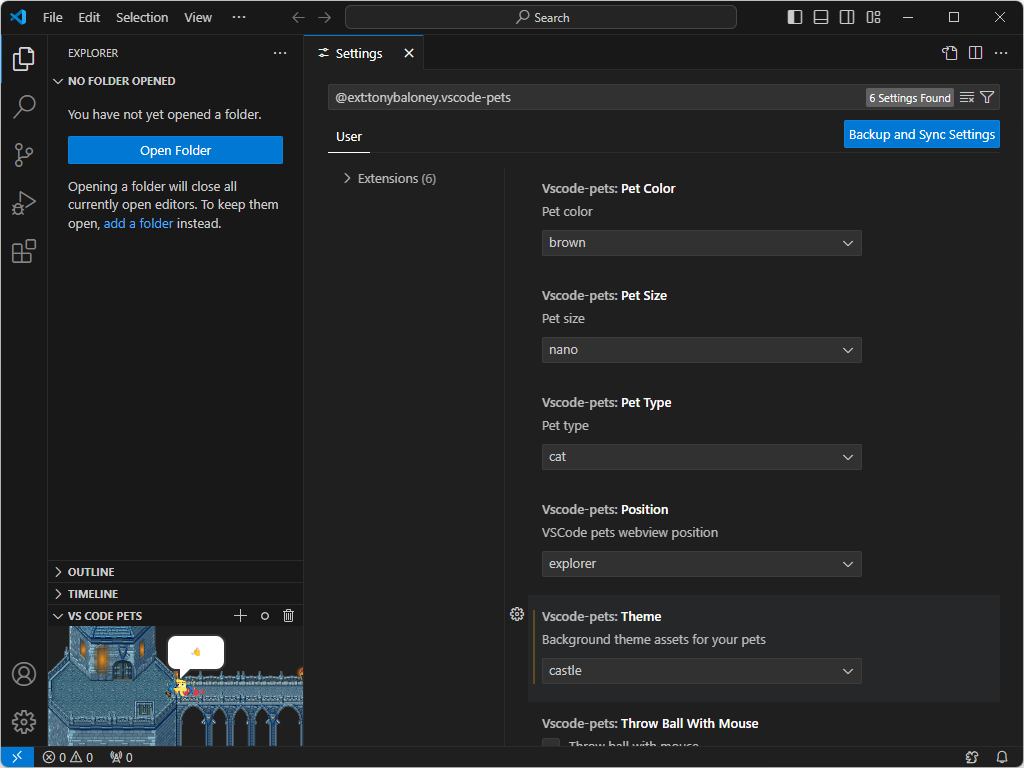The height and width of the screenshot is (768, 1024).
Task: Open Search in the activity bar
Action: pos(24,107)
